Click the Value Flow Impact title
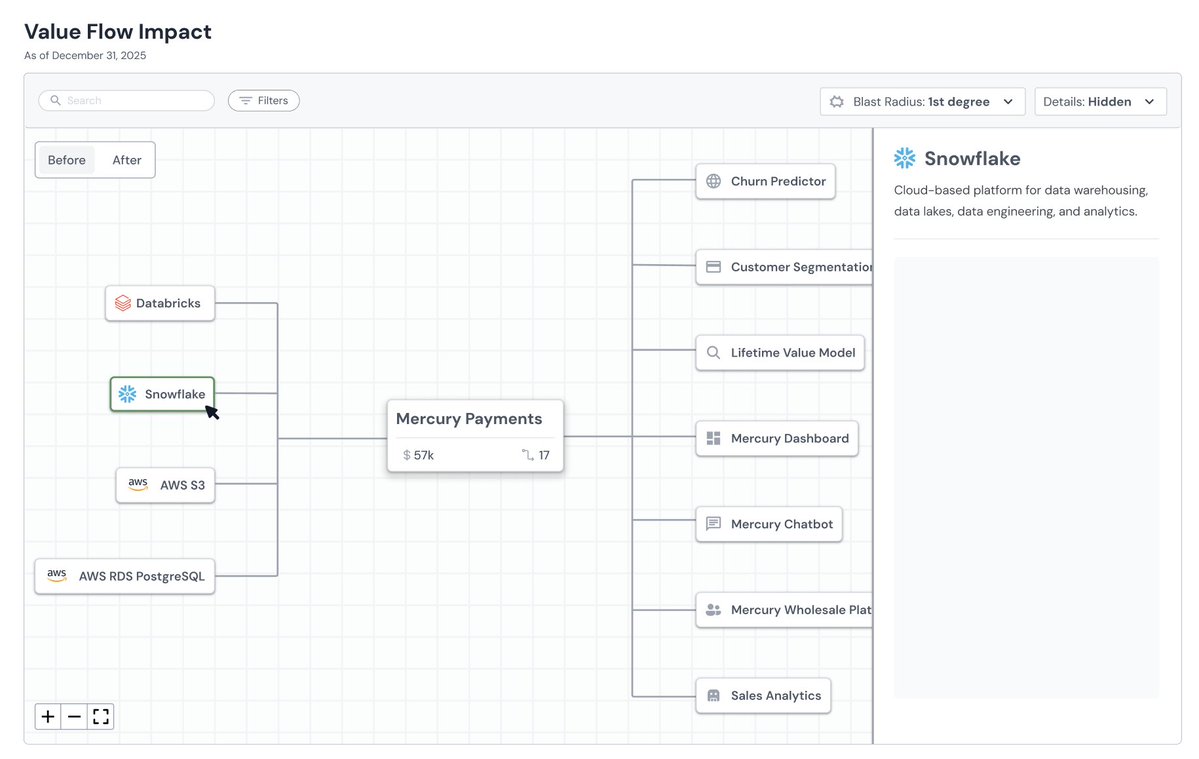 coord(118,31)
